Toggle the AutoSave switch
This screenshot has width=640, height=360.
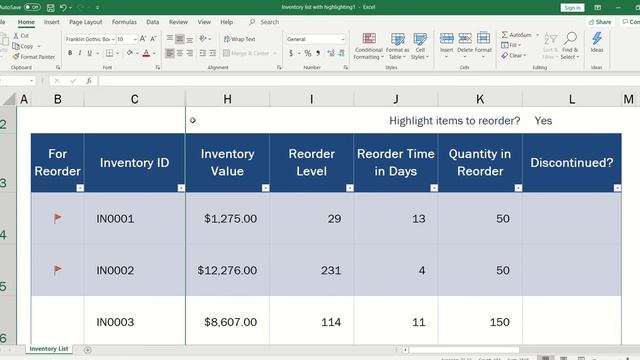pos(32,7)
